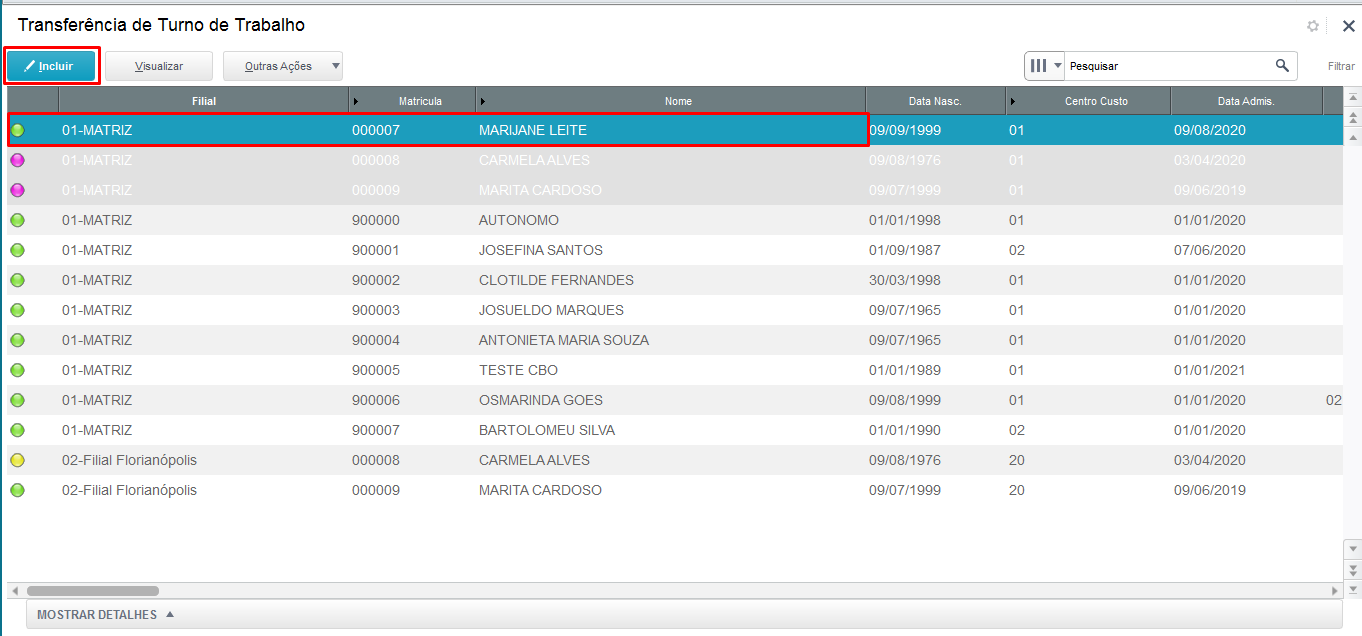Select the name CLOTILDE FERNANDES

click(556, 280)
